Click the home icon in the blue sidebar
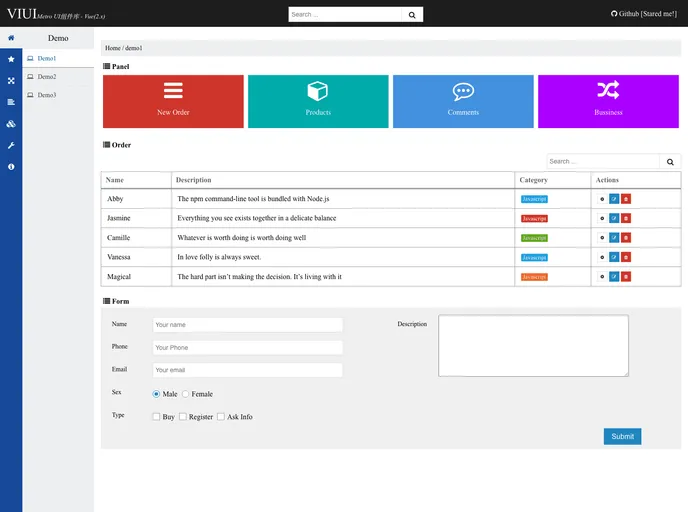Screen dimensions: 688x512 pos(11,38)
